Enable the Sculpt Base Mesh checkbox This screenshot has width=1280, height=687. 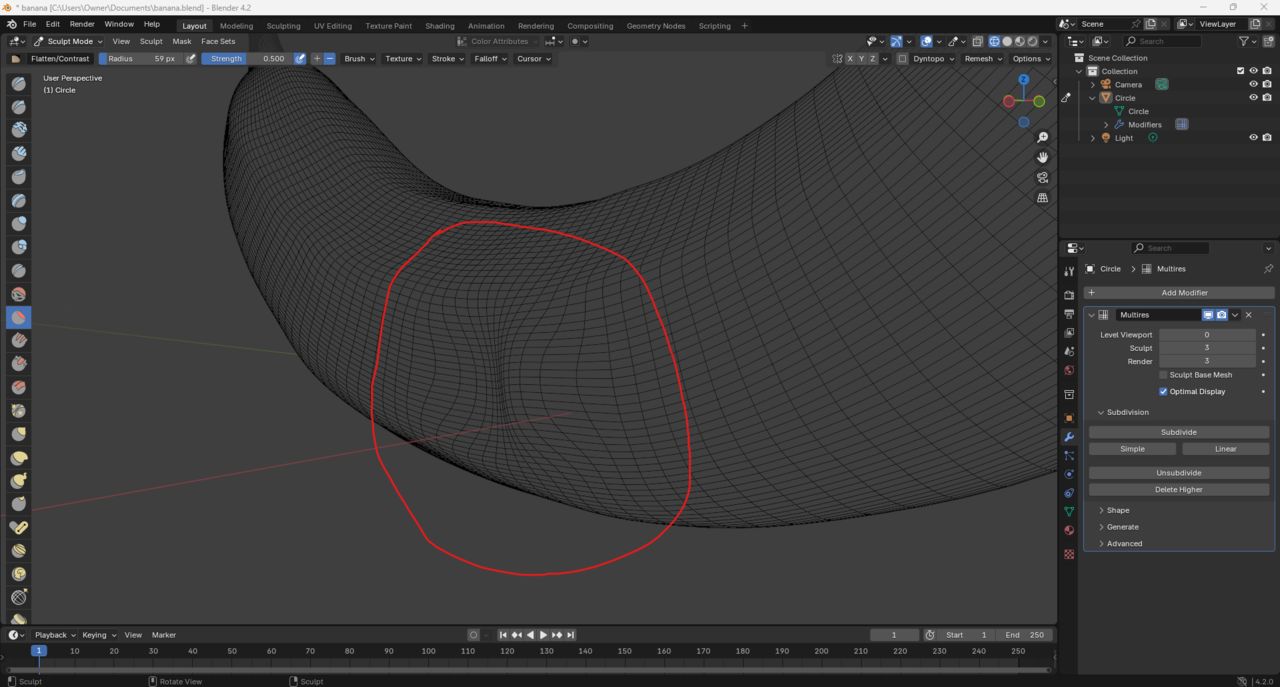(1163, 375)
